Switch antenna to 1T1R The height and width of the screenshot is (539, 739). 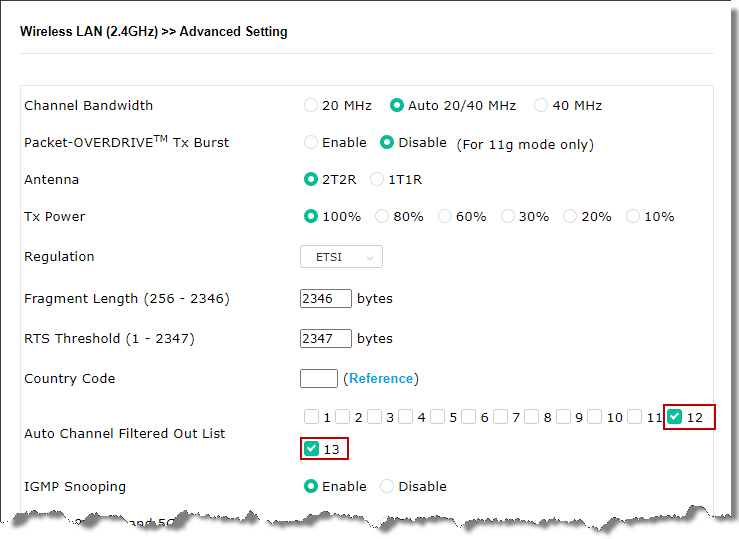click(x=377, y=179)
